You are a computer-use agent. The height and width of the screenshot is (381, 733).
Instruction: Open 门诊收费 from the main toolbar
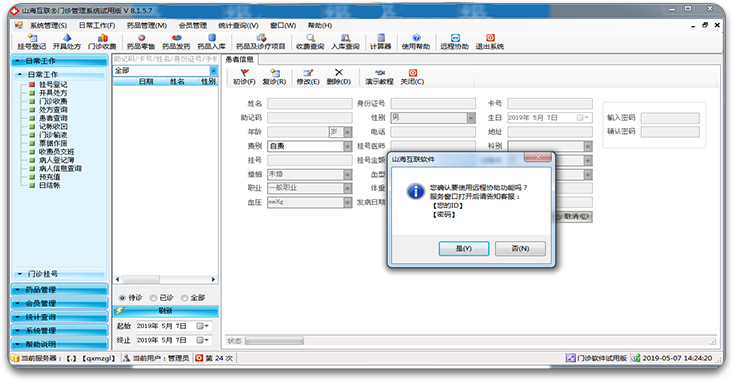tap(102, 42)
